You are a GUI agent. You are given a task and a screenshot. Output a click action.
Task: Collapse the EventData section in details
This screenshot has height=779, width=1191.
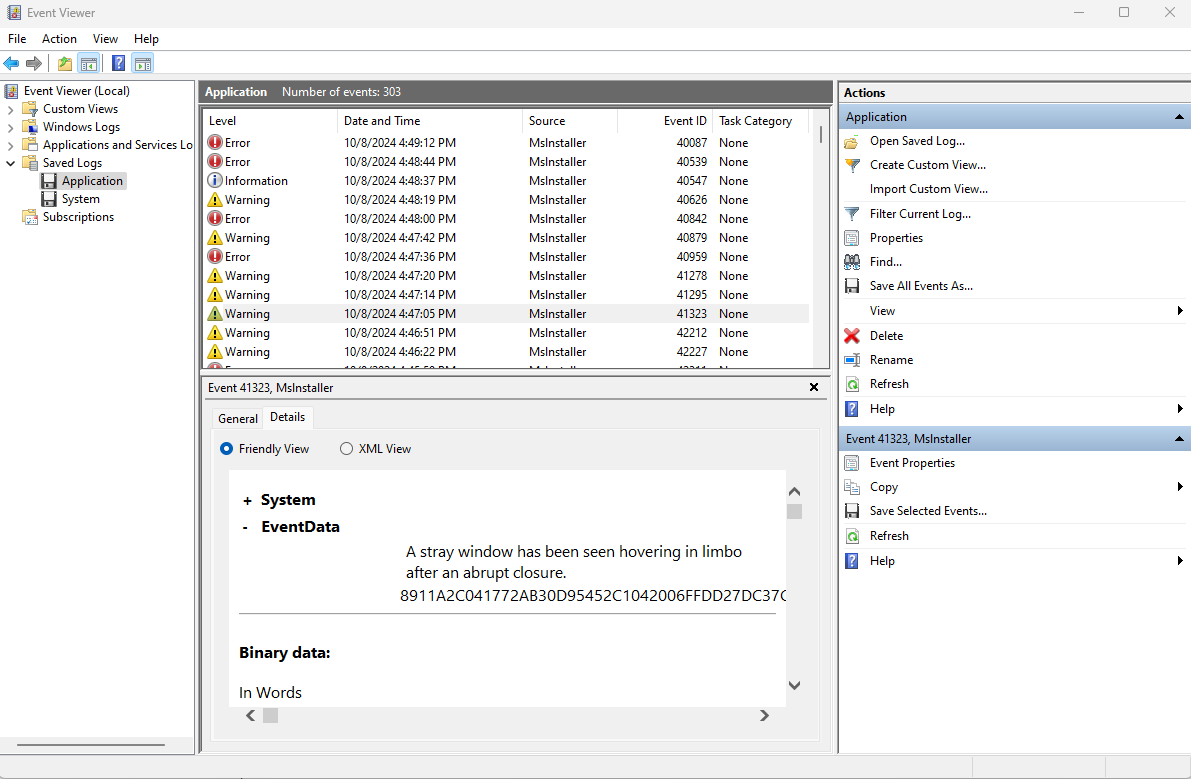[x=245, y=528]
